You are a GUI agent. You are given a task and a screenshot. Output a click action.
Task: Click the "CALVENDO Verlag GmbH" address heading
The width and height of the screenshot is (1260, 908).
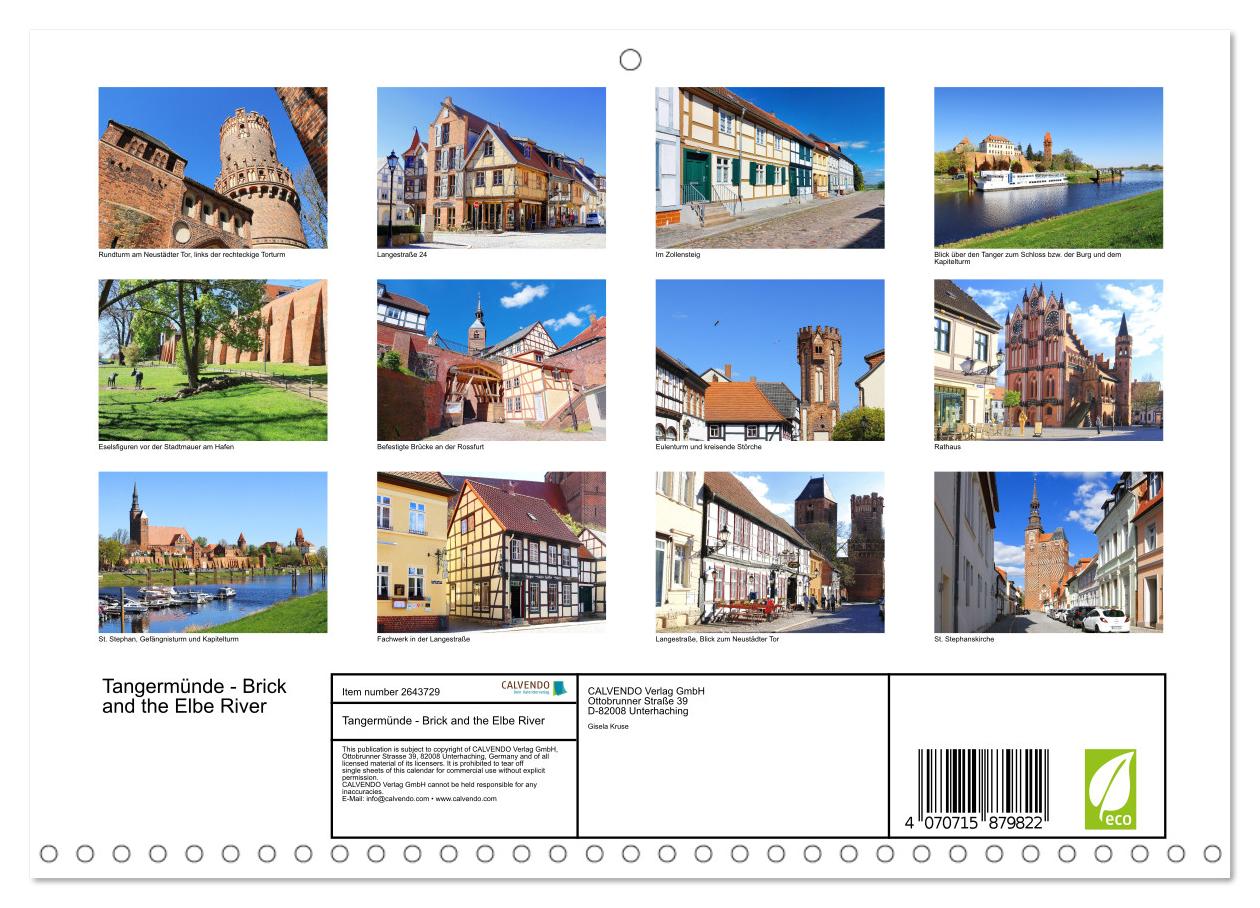pos(646,691)
